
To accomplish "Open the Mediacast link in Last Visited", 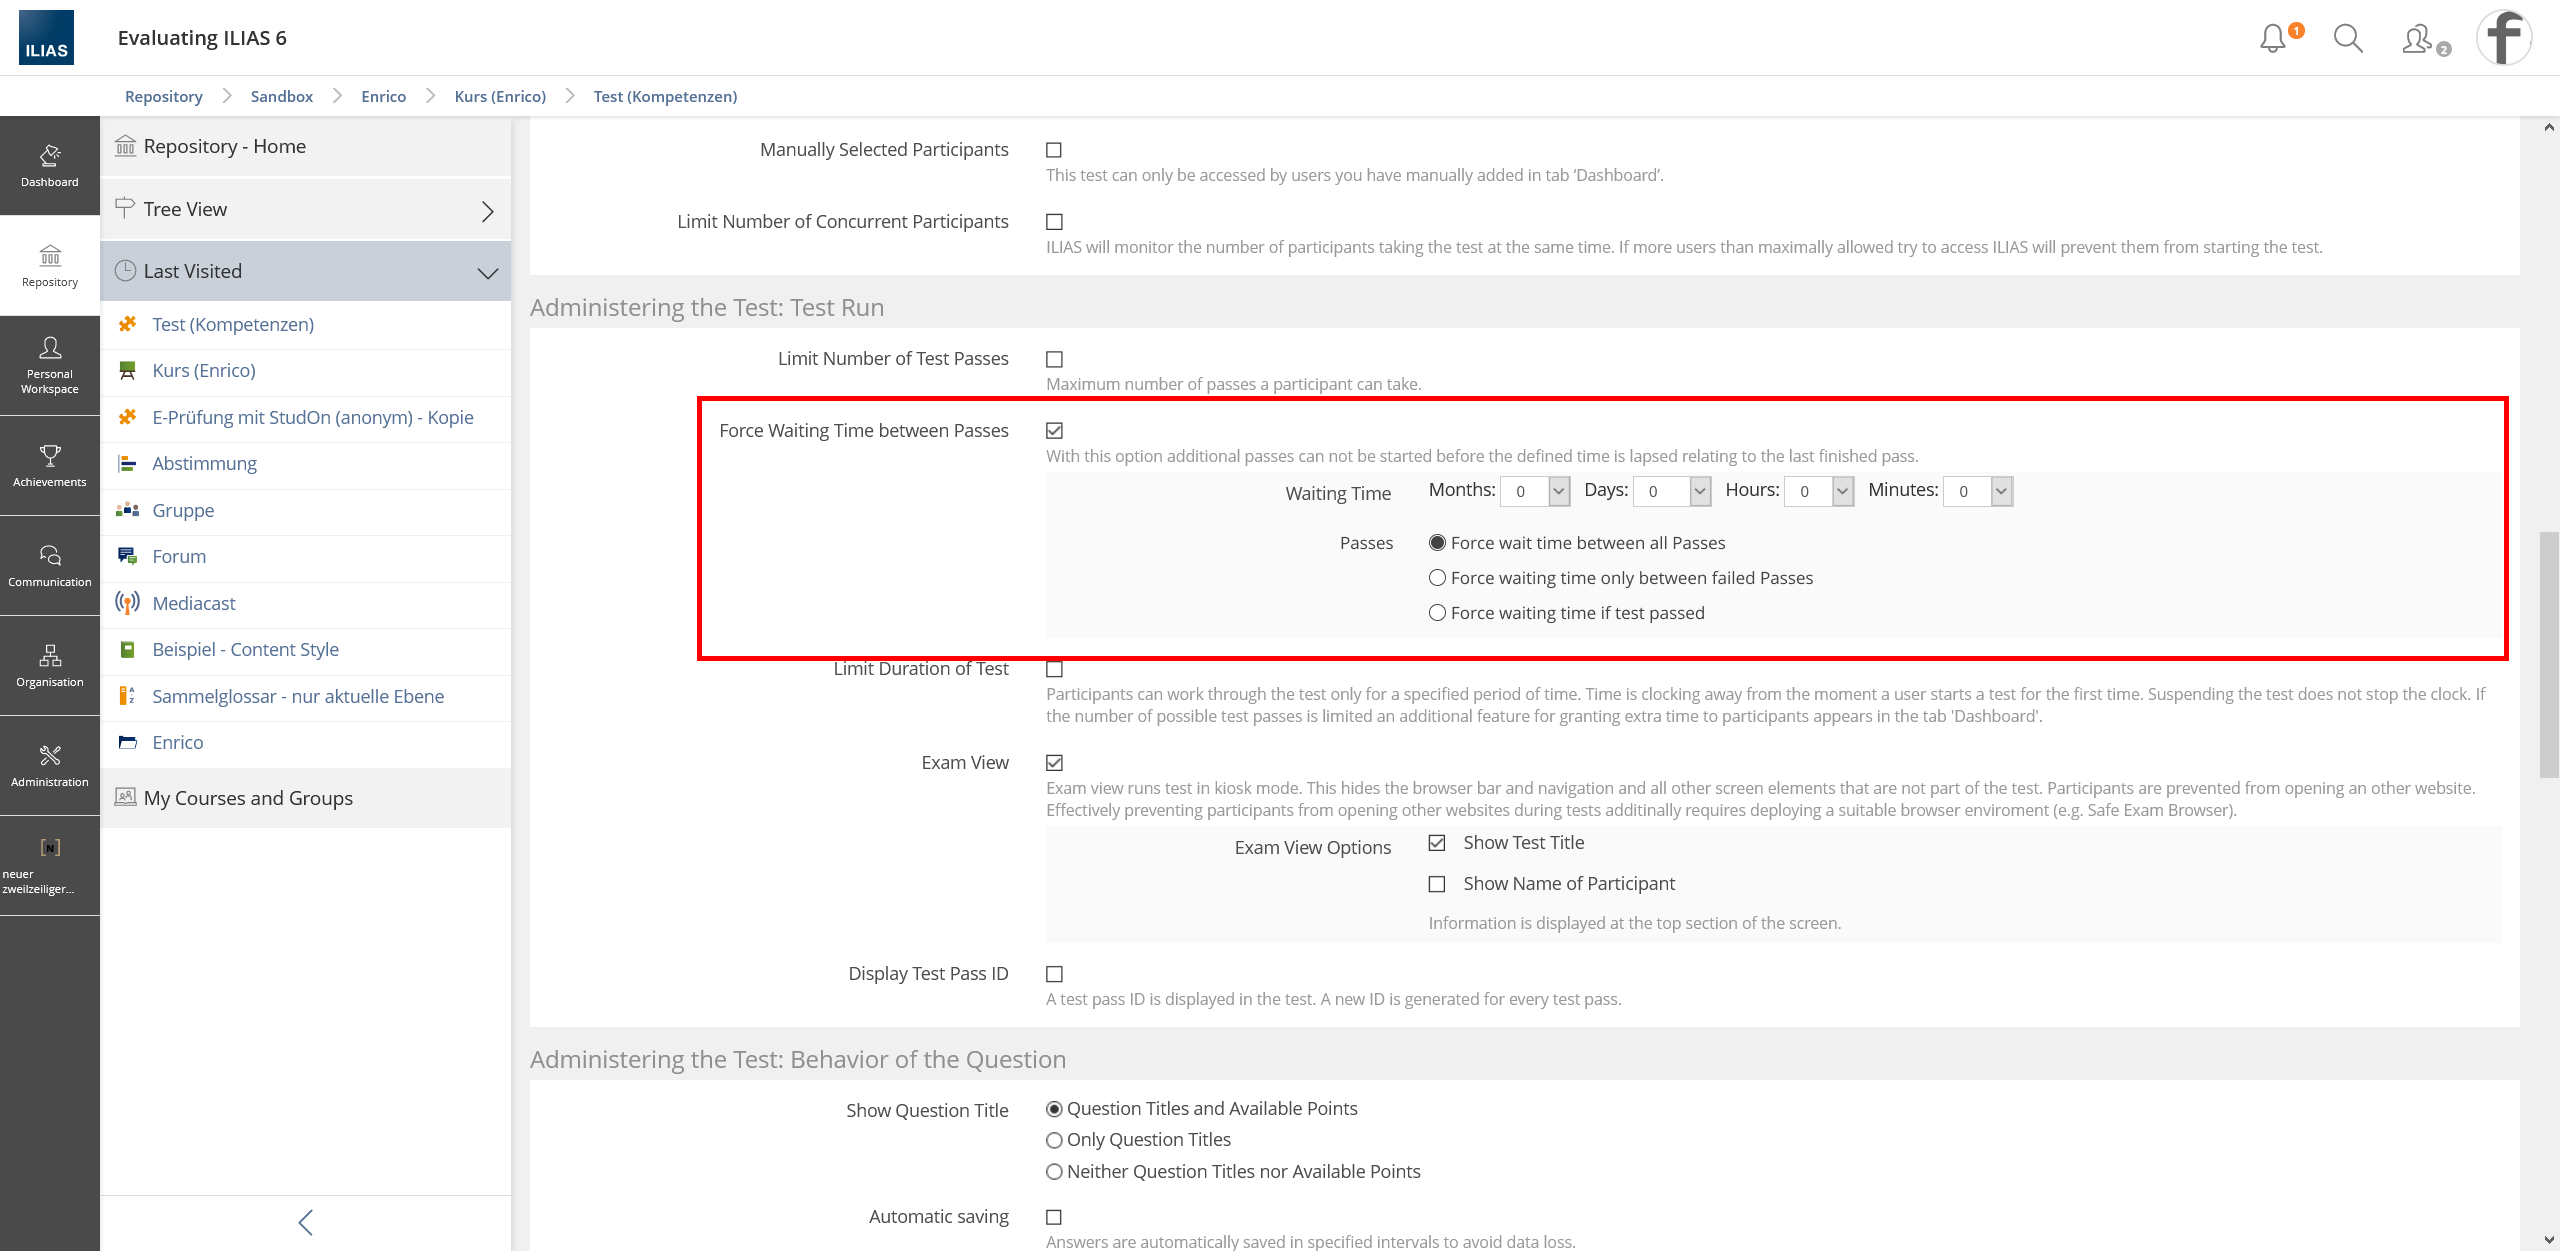I will (194, 603).
